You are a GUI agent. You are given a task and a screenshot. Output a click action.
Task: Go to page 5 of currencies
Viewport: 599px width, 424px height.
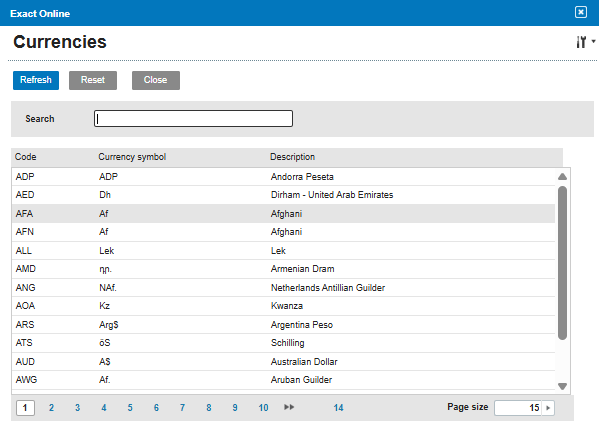click(x=130, y=408)
